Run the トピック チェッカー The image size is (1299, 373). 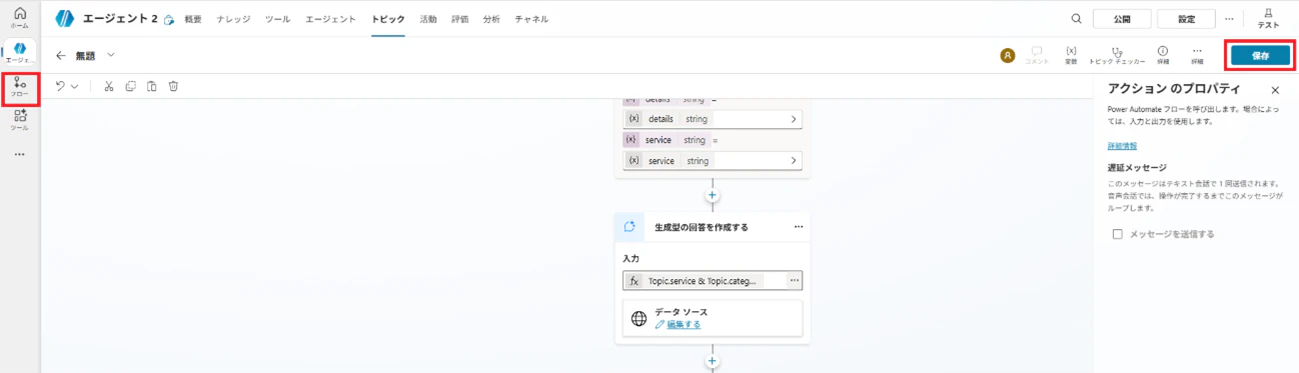pos(1117,56)
